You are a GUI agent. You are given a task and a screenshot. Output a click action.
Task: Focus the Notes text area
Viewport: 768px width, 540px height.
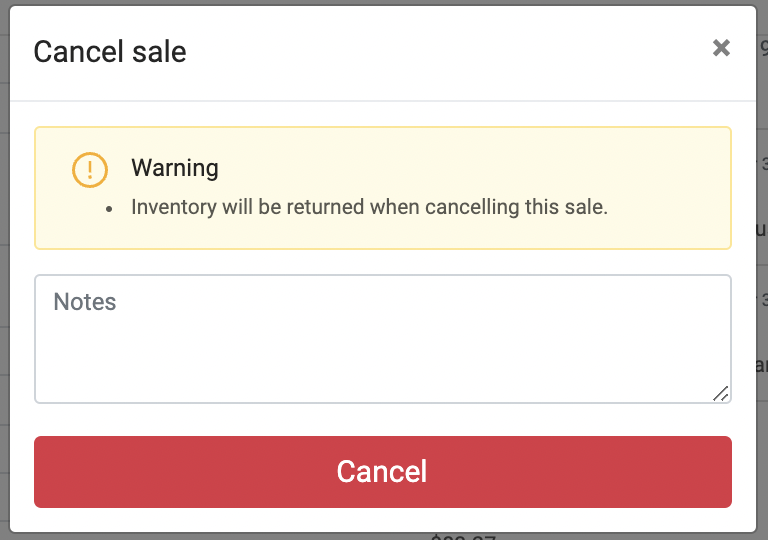tap(382, 339)
